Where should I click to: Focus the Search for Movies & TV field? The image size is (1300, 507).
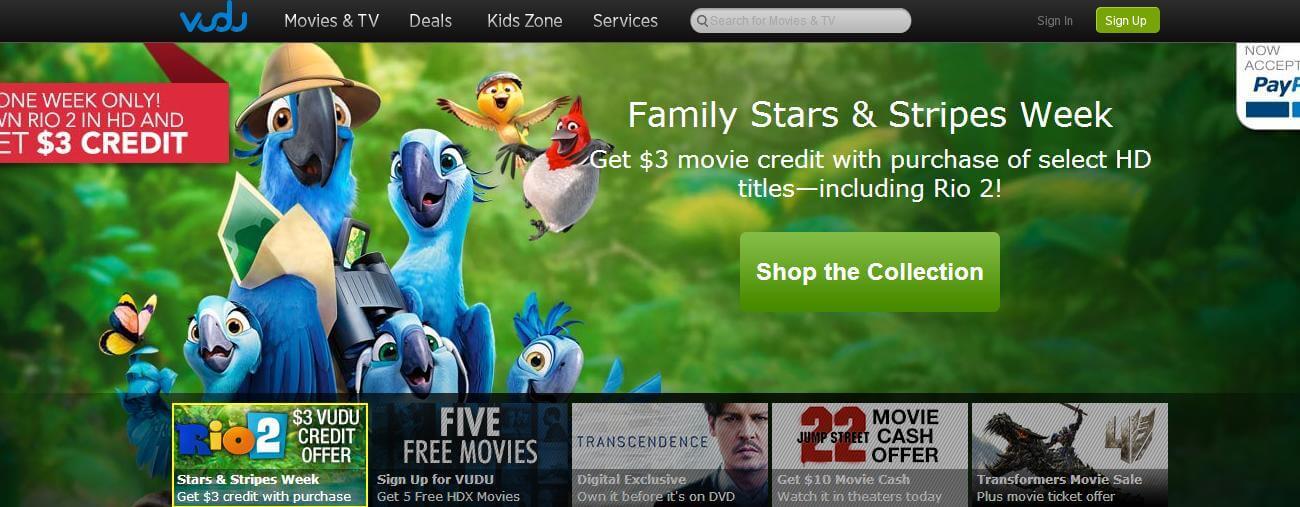tap(801, 21)
